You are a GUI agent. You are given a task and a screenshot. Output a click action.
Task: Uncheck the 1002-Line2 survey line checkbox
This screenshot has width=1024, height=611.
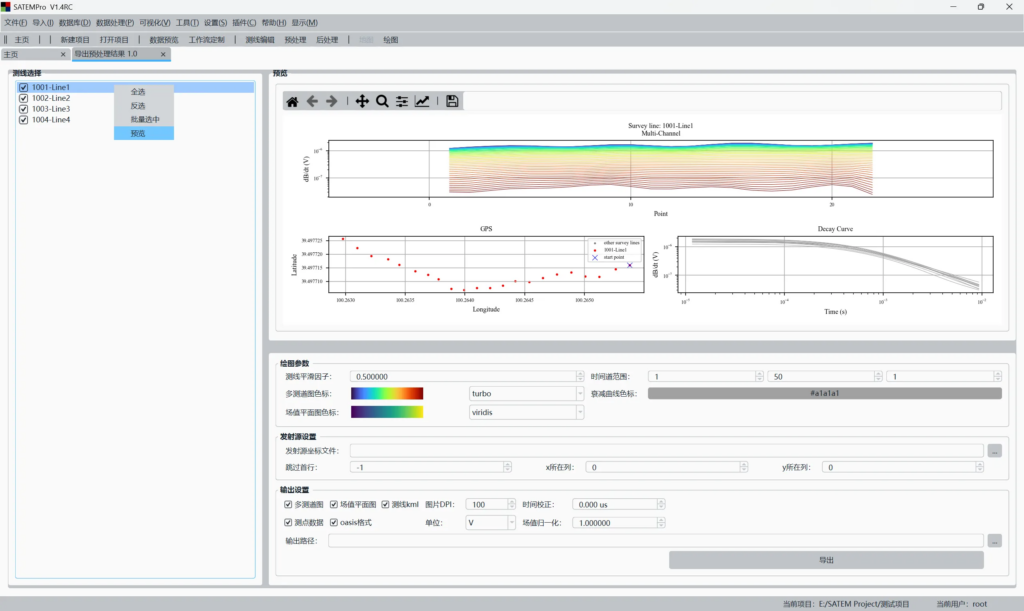click(24, 98)
